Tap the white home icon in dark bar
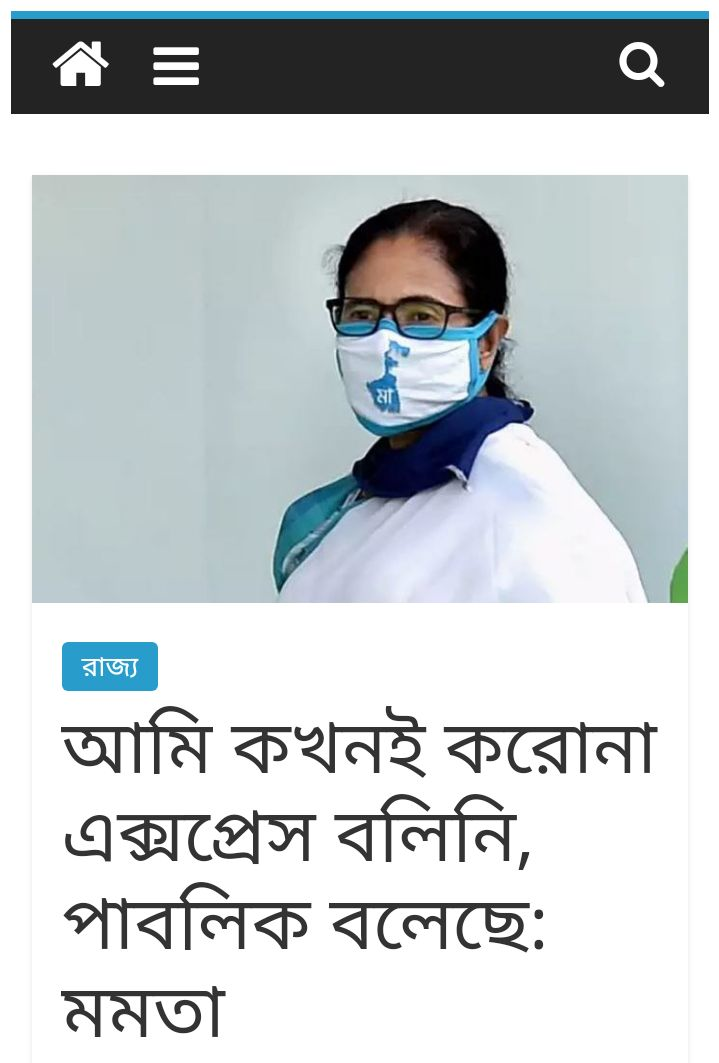Viewport: 719px width, 1063px height. click(x=81, y=64)
